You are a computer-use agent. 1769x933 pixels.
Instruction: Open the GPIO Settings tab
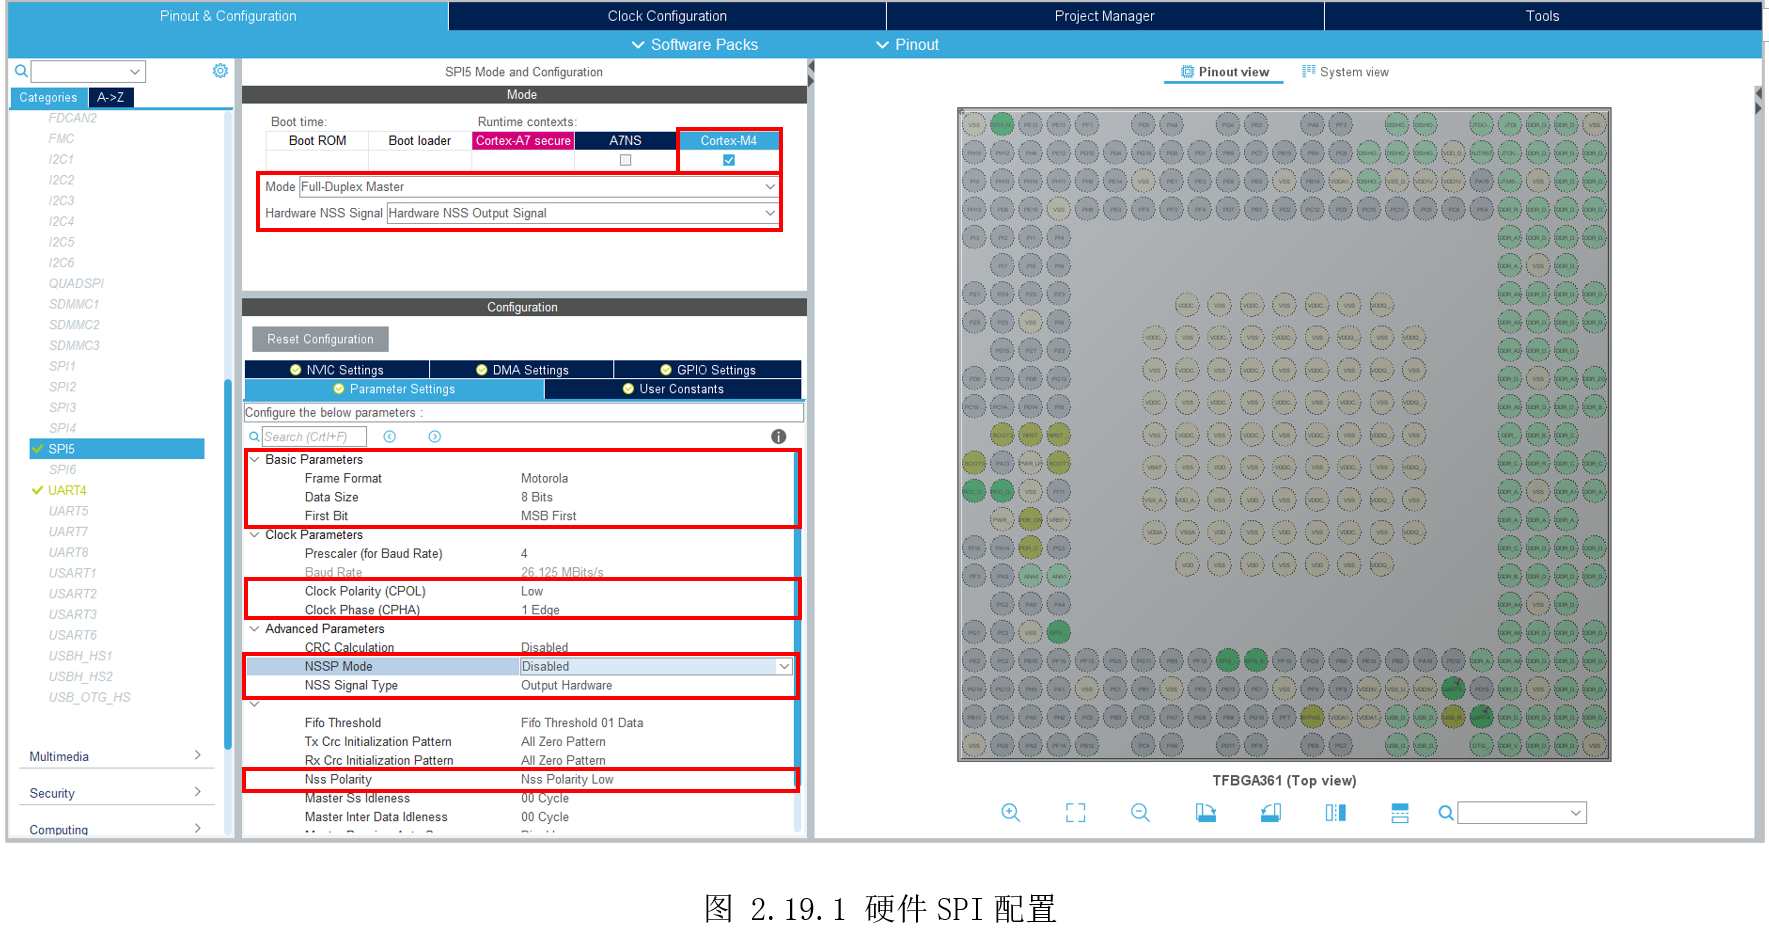tap(707, 370)
